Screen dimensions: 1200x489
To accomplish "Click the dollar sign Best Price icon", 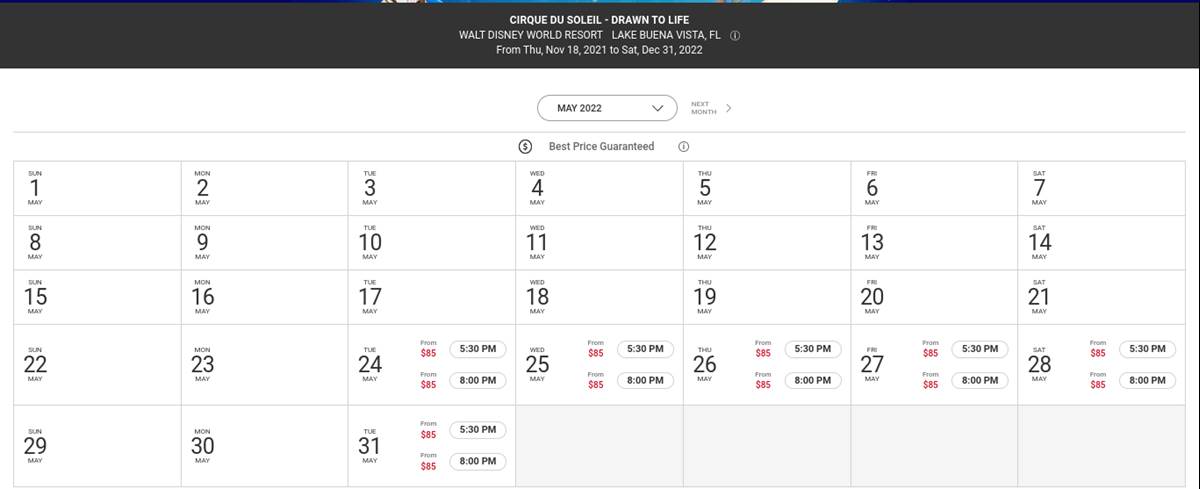I will point(526,147).
